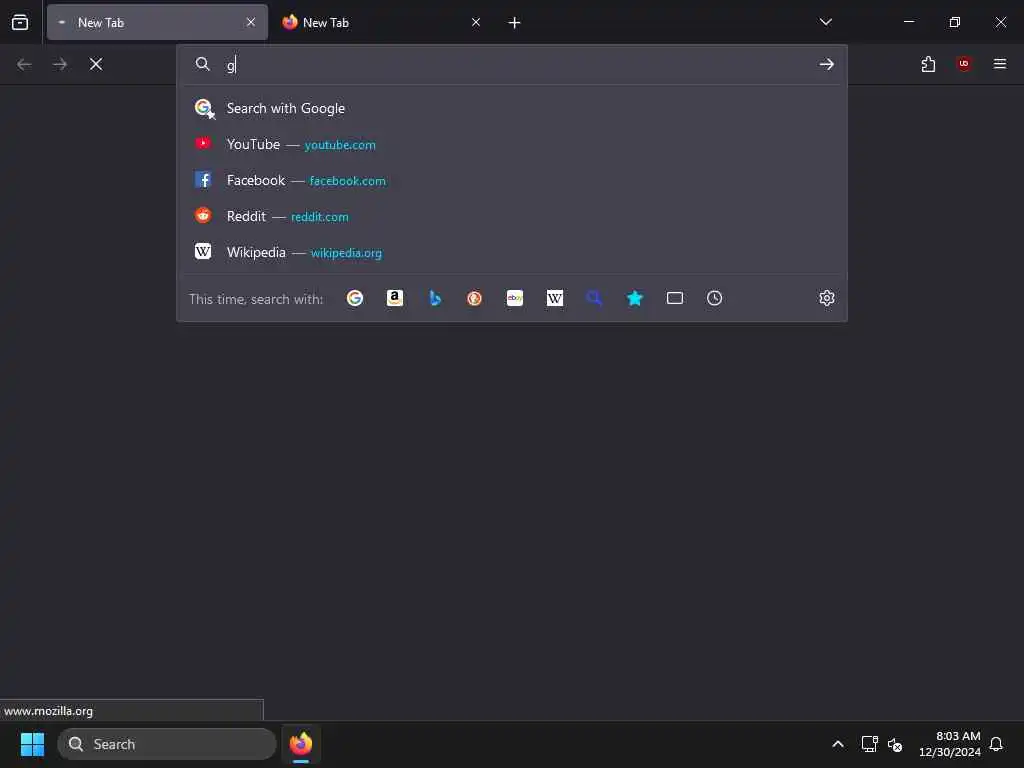Open Firefox View in tab bar

point(20,22)
